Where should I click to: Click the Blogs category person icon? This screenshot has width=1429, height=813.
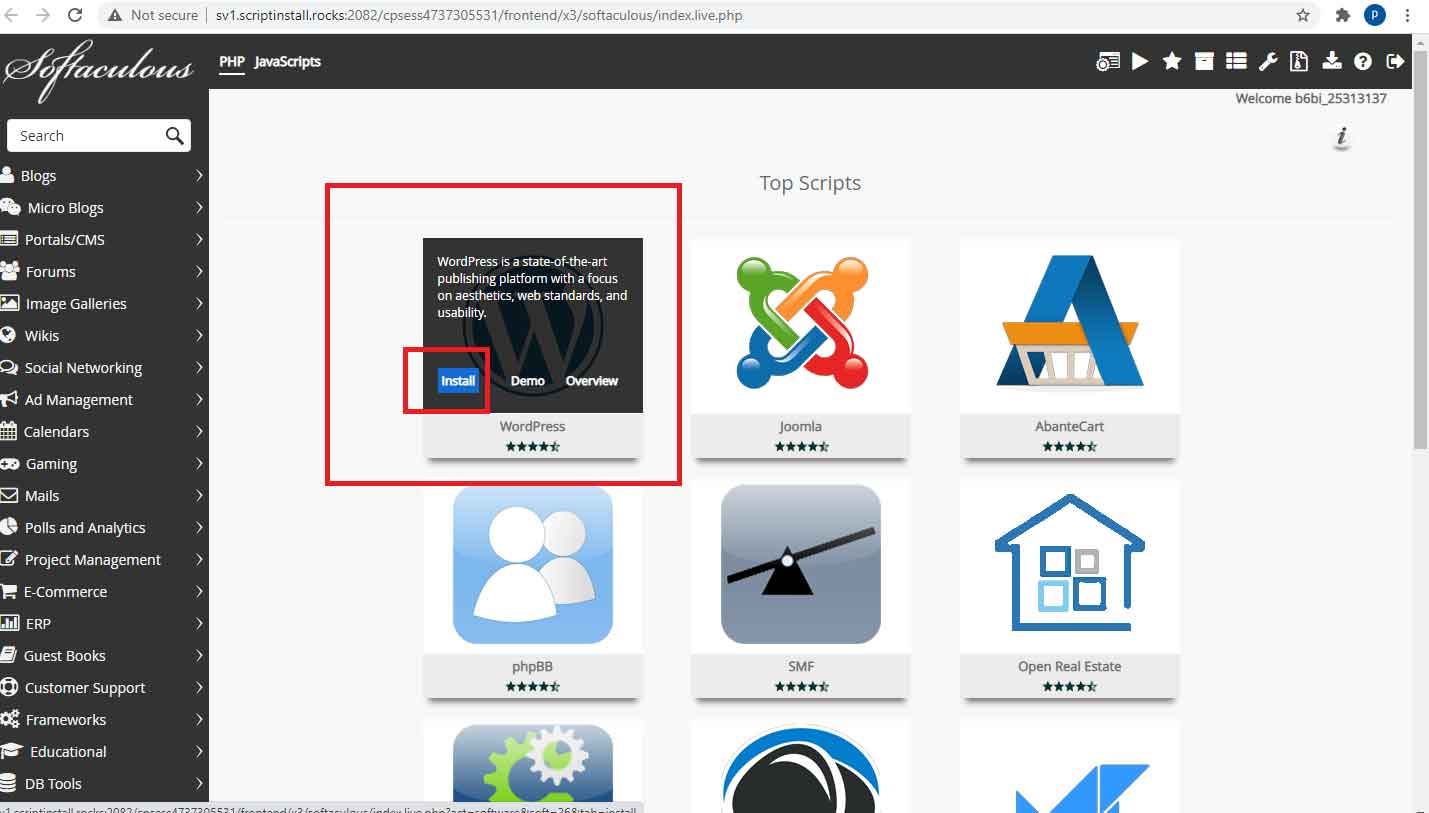coord(8,174)
